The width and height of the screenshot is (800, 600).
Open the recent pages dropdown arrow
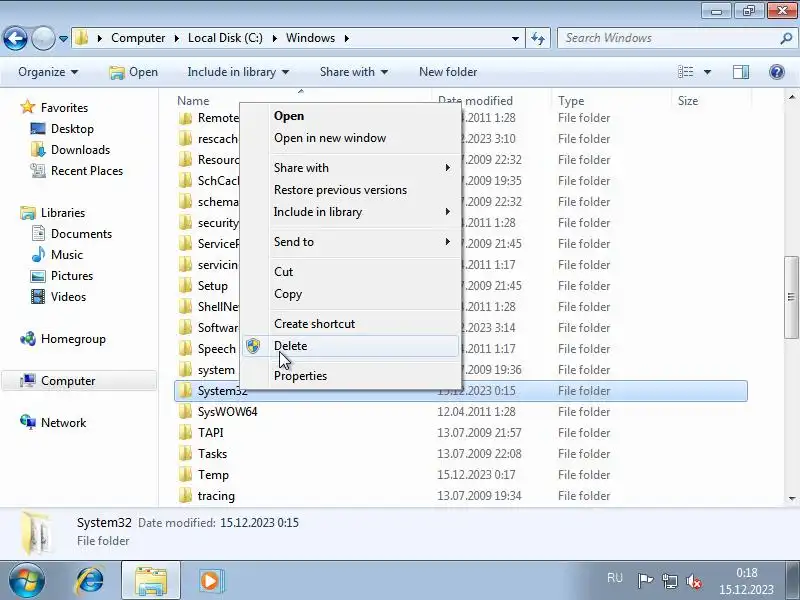pyautogui.click(x=63, y=39)
